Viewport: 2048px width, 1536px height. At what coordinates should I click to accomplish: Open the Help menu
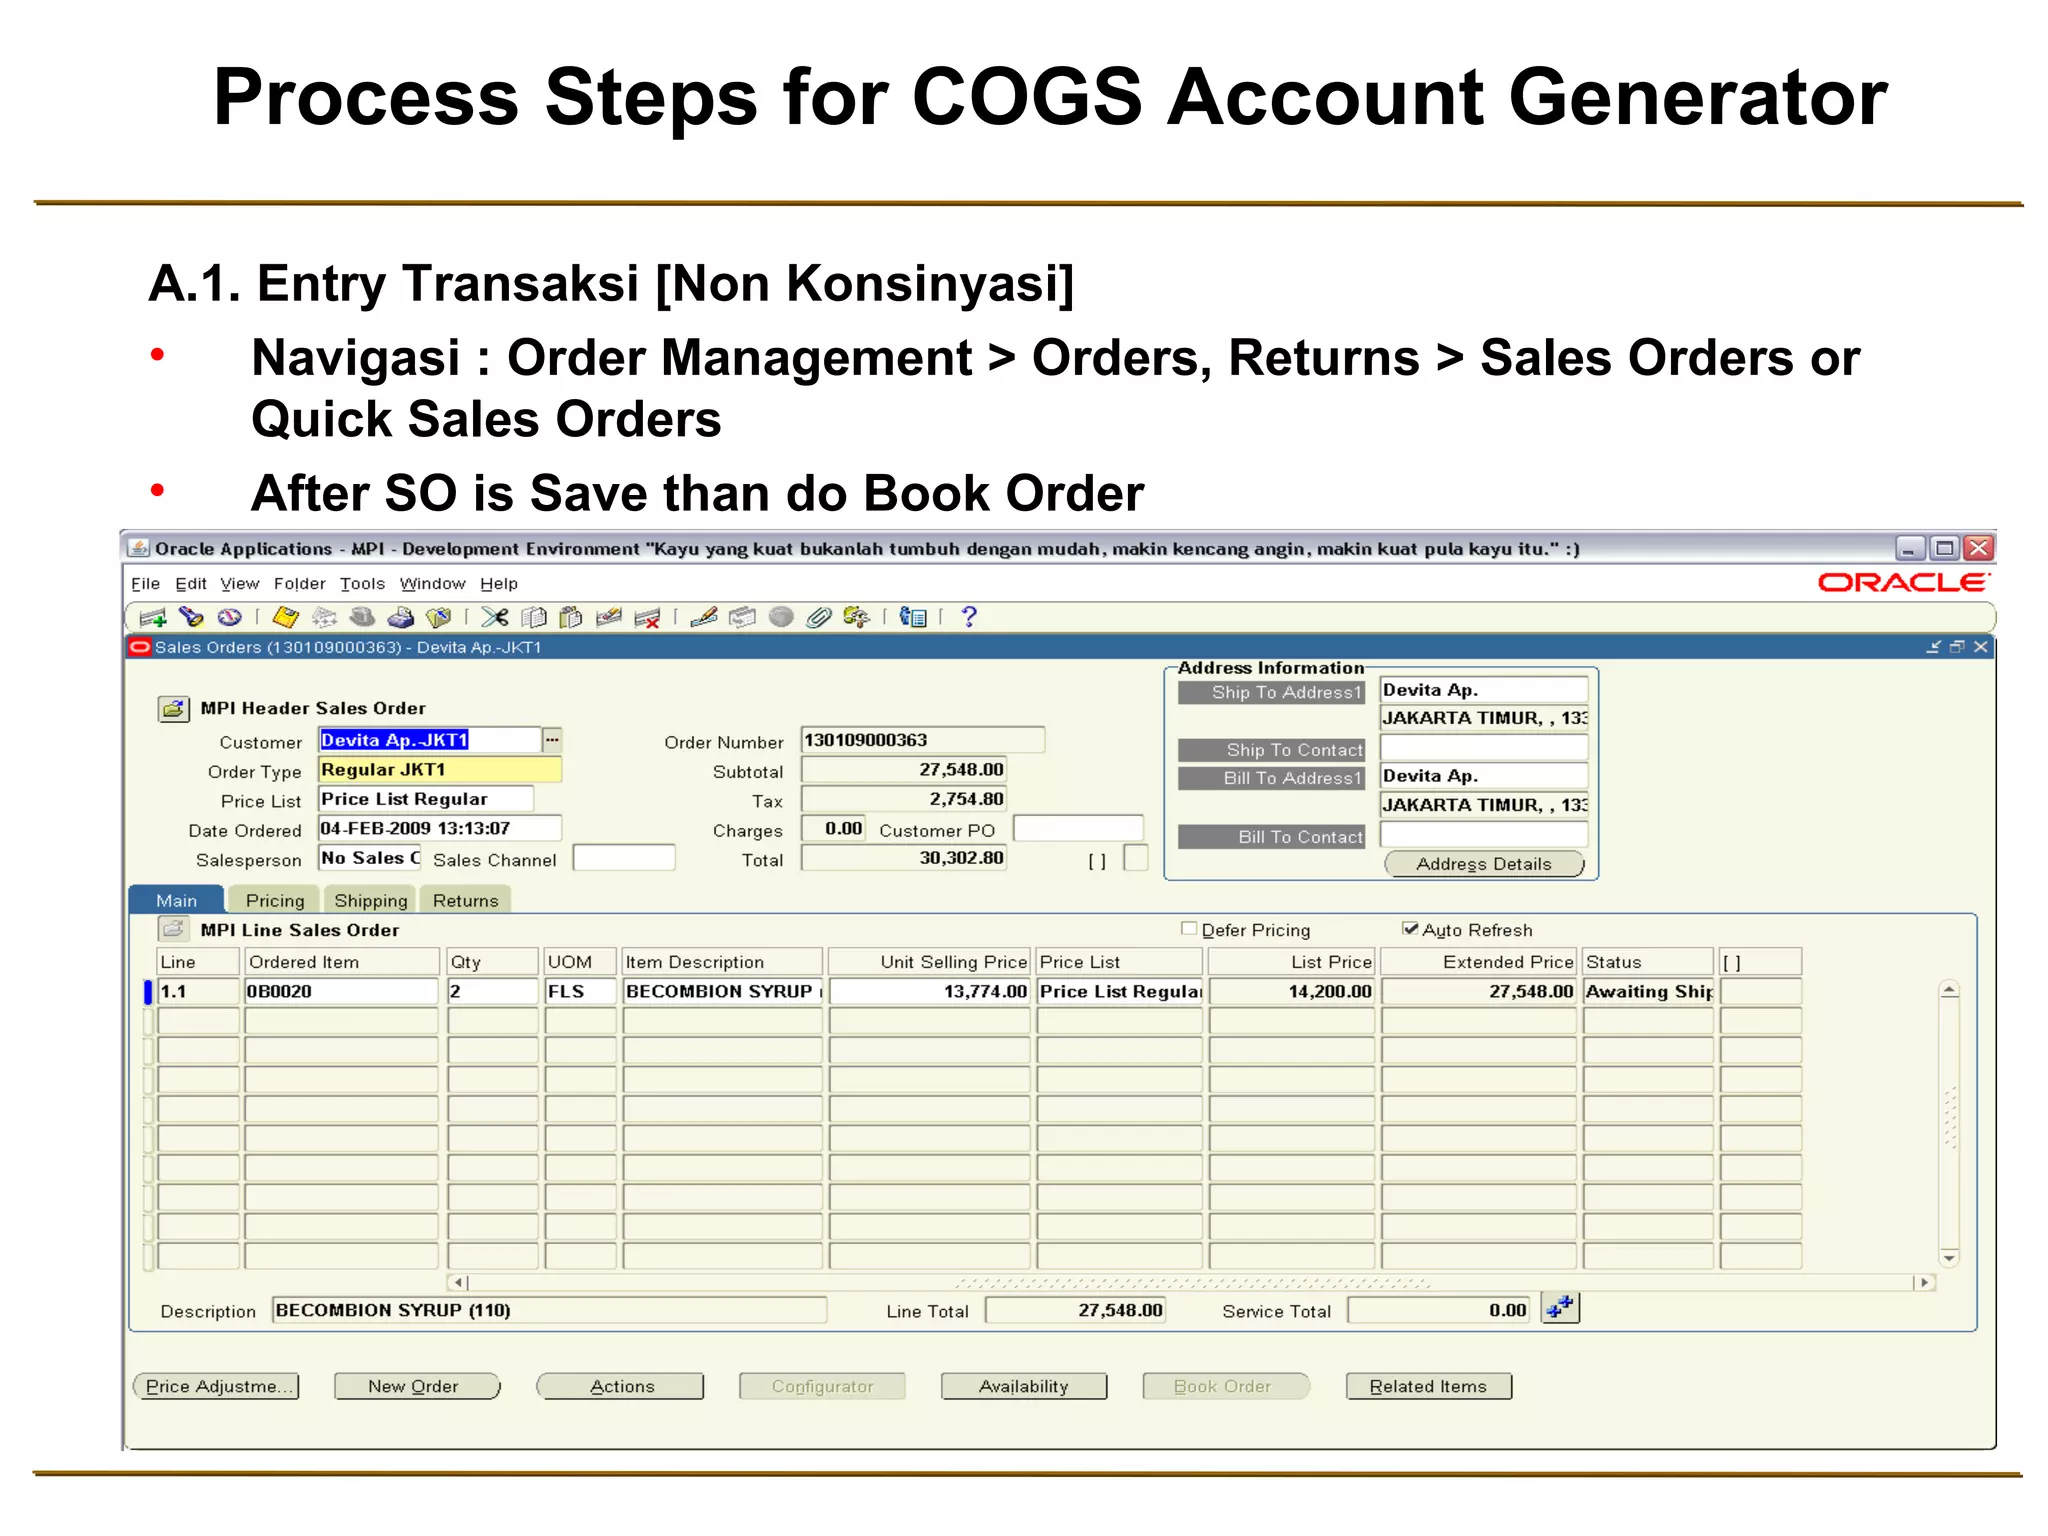[499, 584]
